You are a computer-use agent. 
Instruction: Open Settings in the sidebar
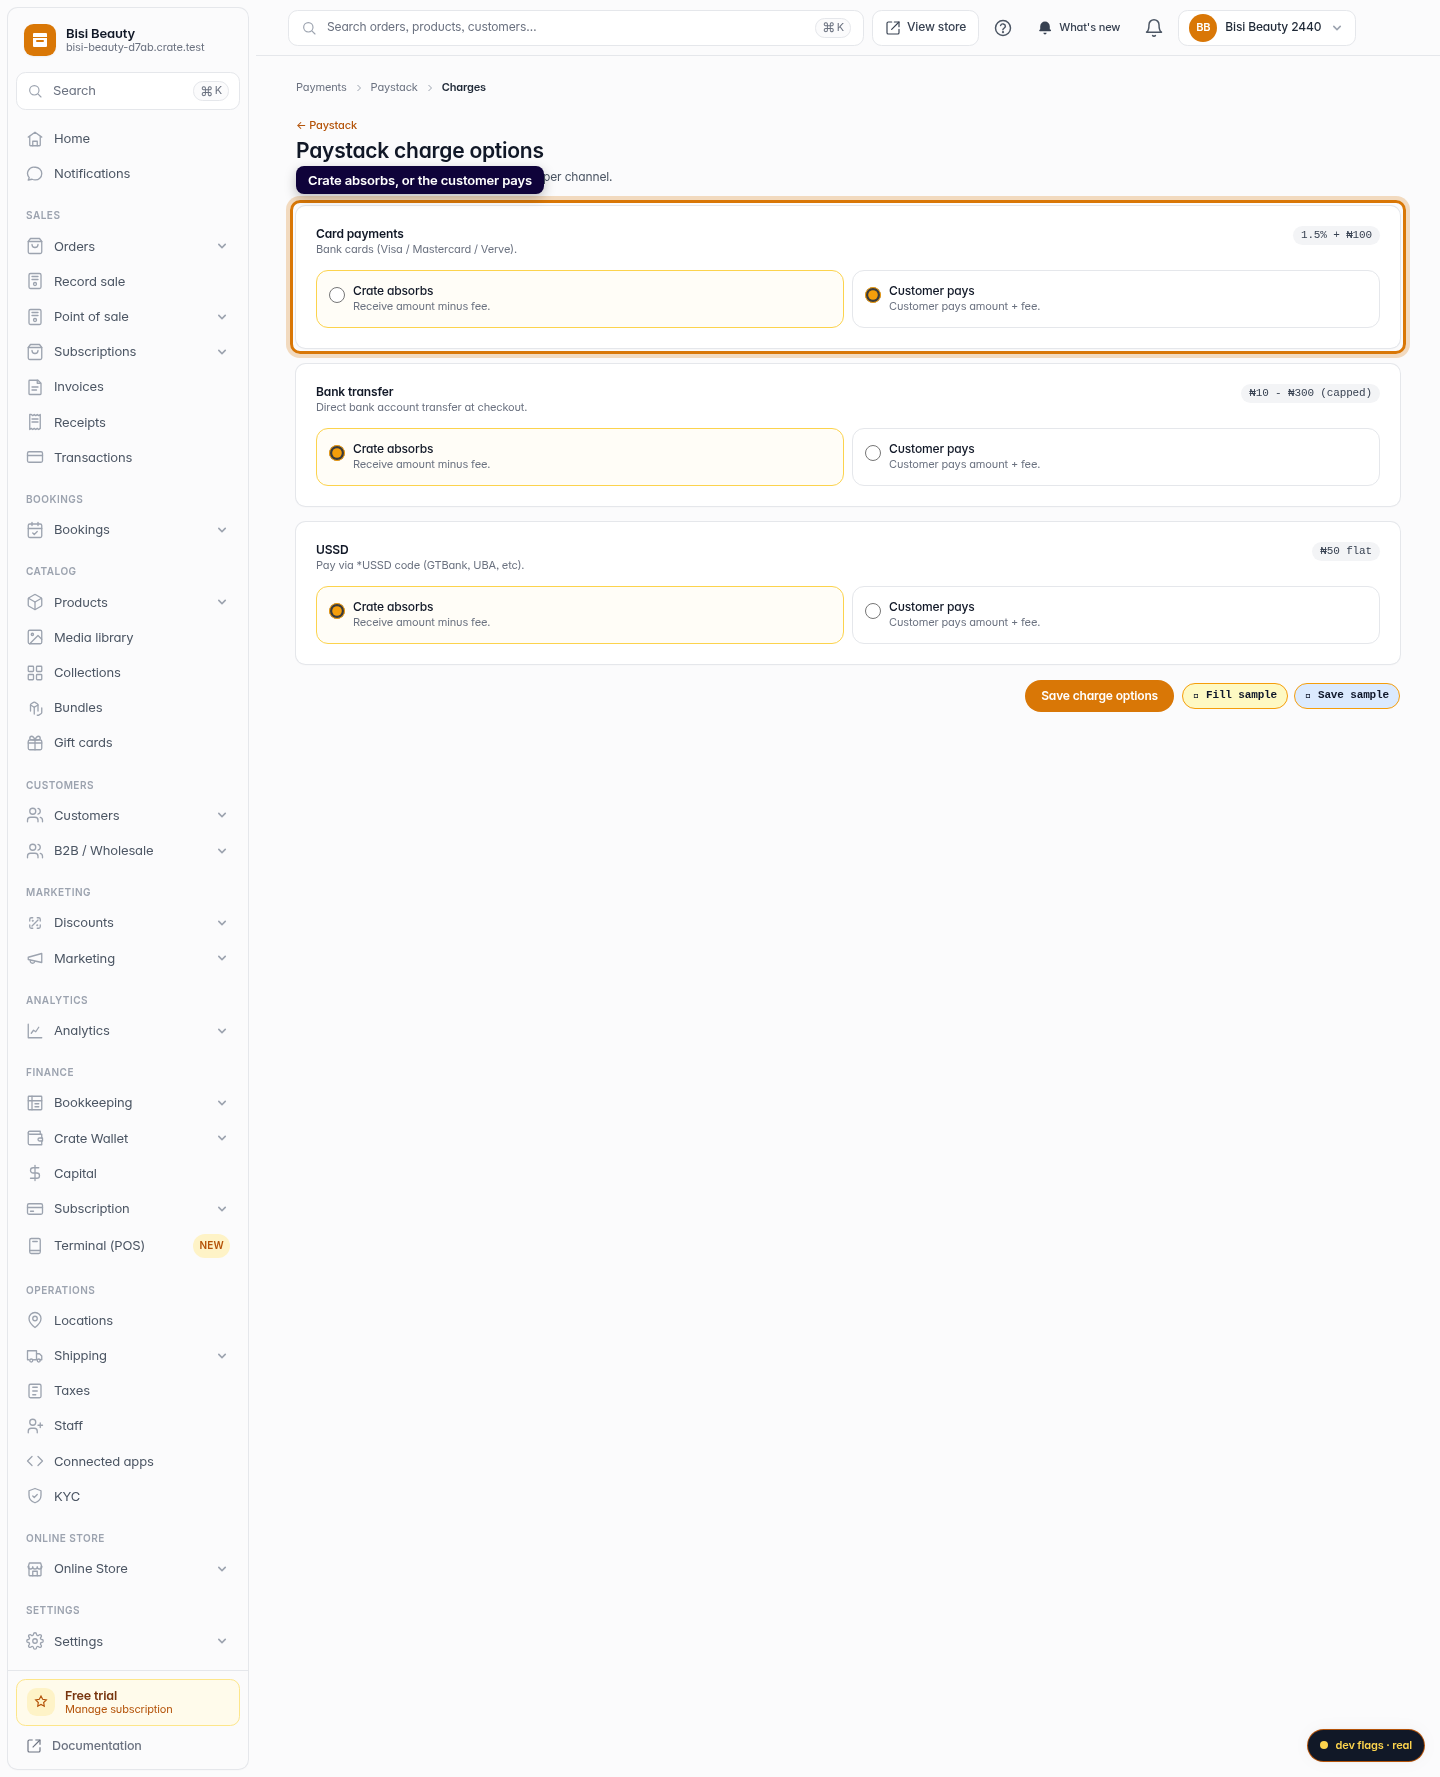pos(128,1641)
